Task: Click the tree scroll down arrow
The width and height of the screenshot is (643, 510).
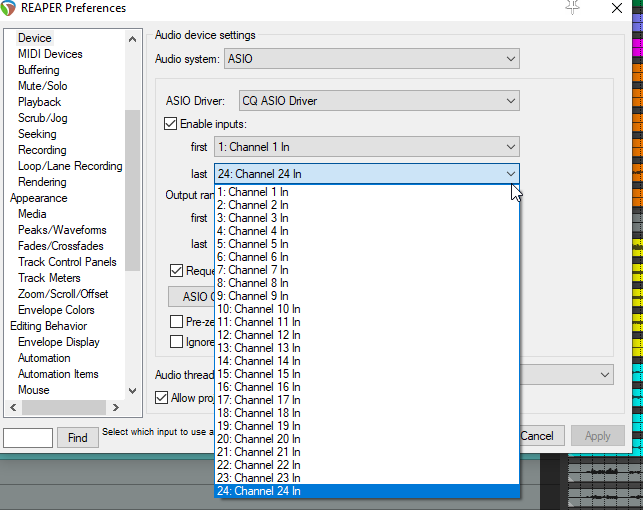Action: 132,391
